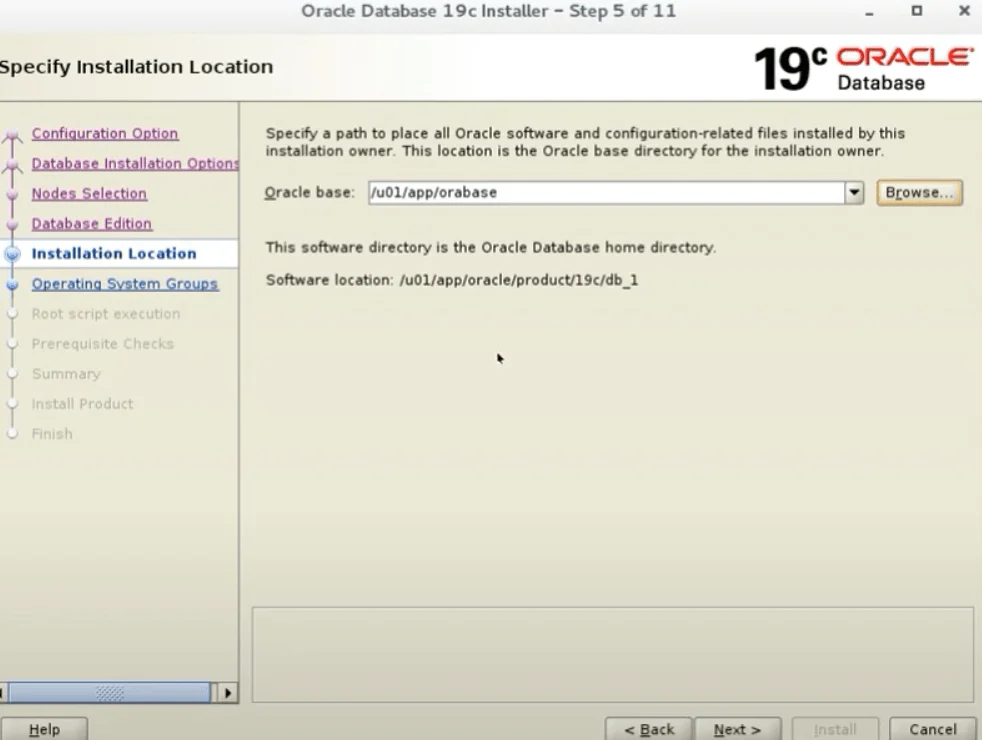Click the disabled Install button
The height and width of the screenshot is (740, 982).
pyautogui.click(x=835, y=729)
